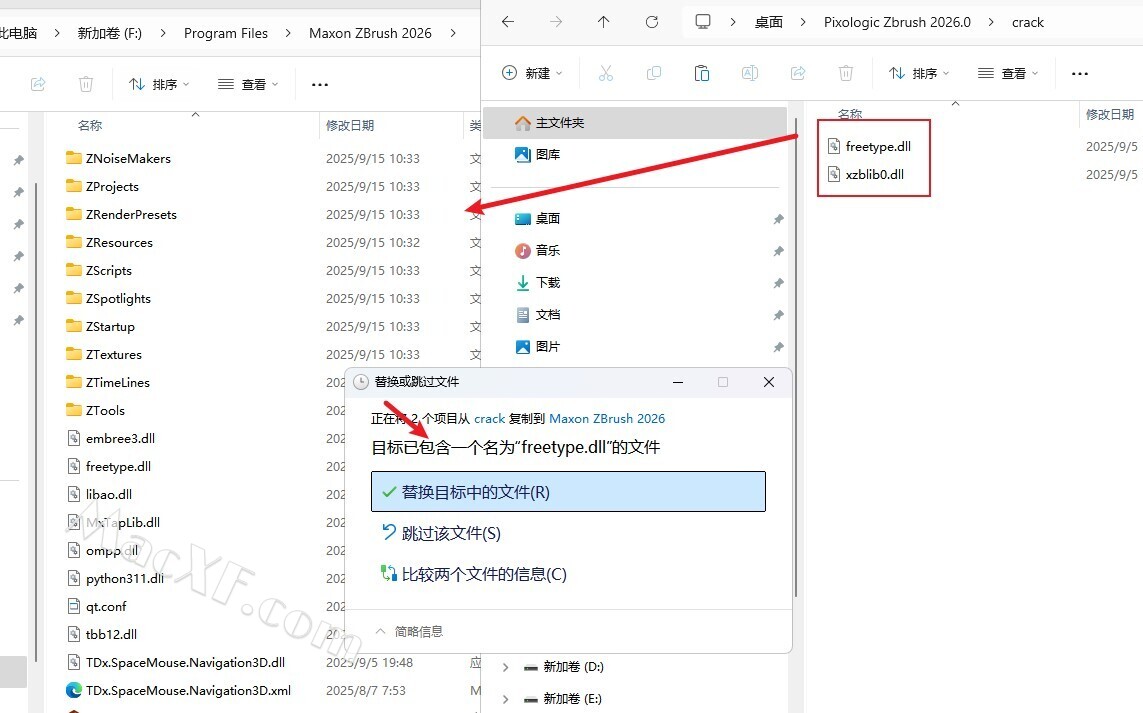Screen dimensions: 1143x713
Task: Click 桌面 in the crack window breadcrumb
Action: point(768,22)
